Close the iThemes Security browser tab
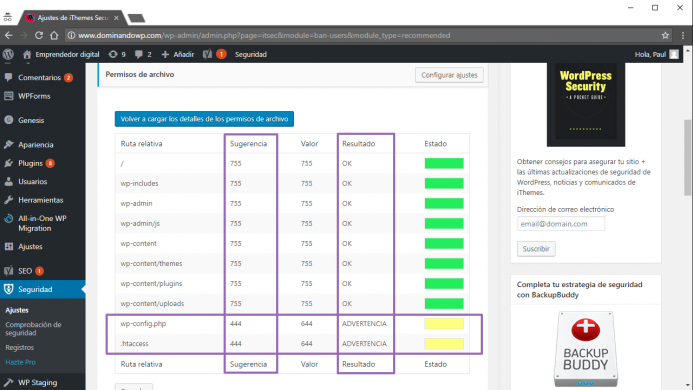Image resolution: width=693 pixels, height=390 pixels. click(x=116, y=18)
